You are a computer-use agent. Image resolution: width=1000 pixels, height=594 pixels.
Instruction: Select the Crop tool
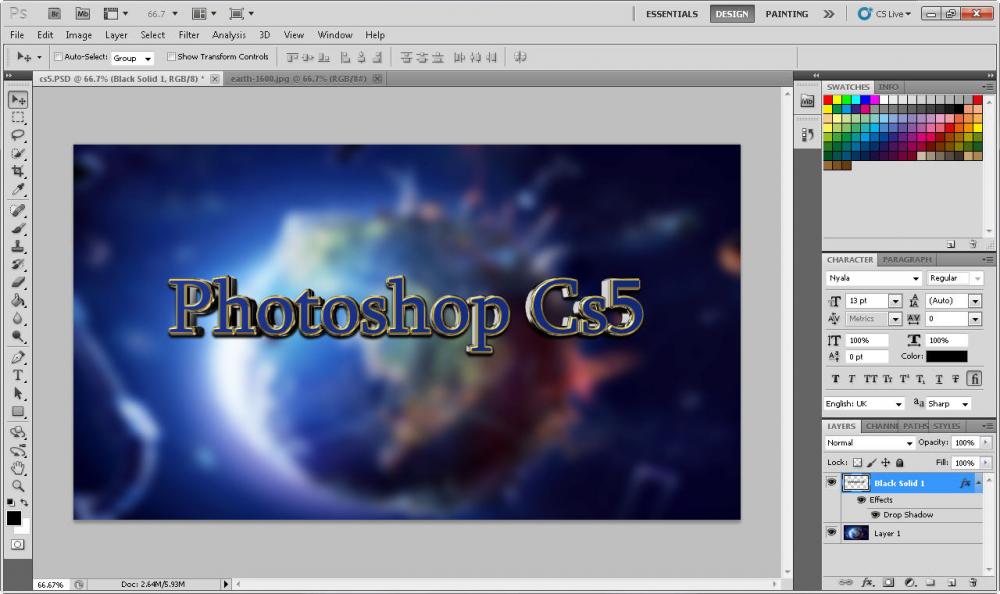[18, 171]
